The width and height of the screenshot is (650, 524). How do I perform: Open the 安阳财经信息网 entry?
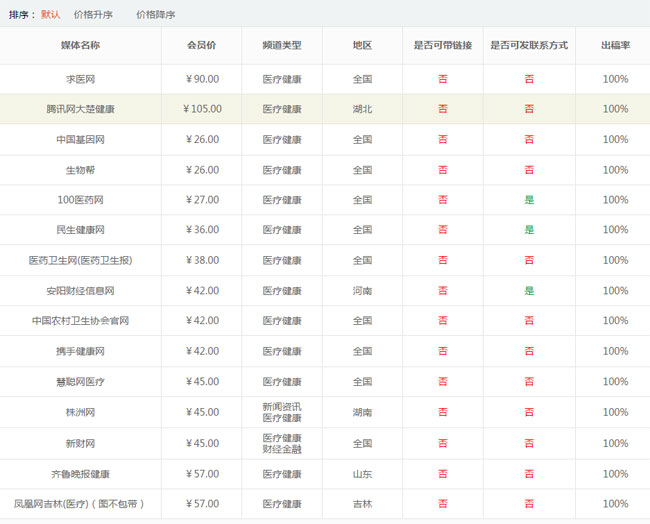(x=80, y=291)
